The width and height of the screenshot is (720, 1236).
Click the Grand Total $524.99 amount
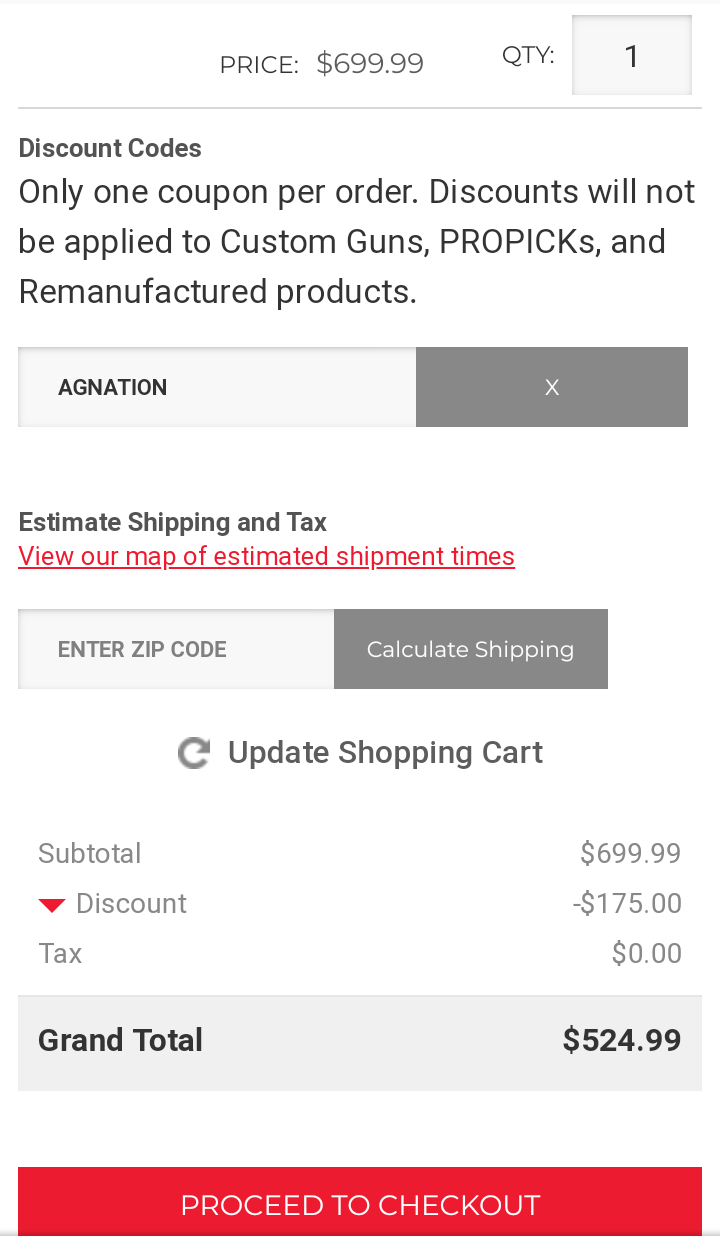[622, 1040]
